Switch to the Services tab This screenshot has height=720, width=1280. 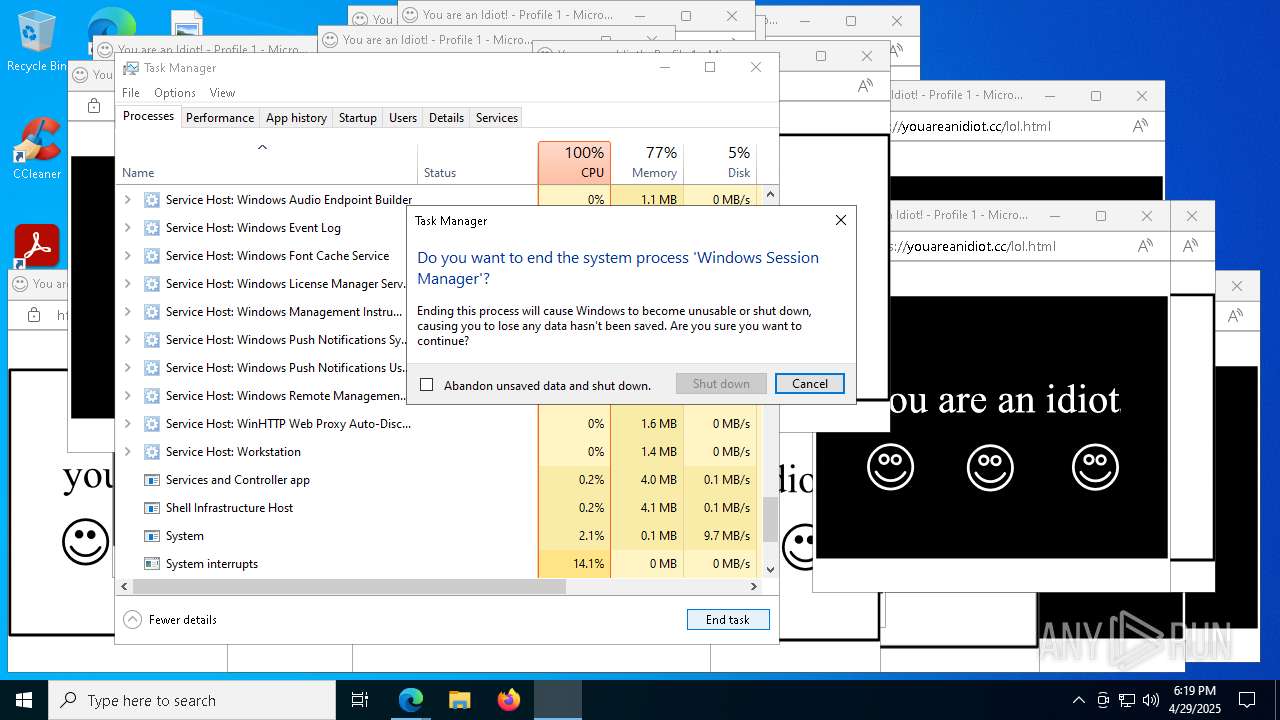point(497,118)
